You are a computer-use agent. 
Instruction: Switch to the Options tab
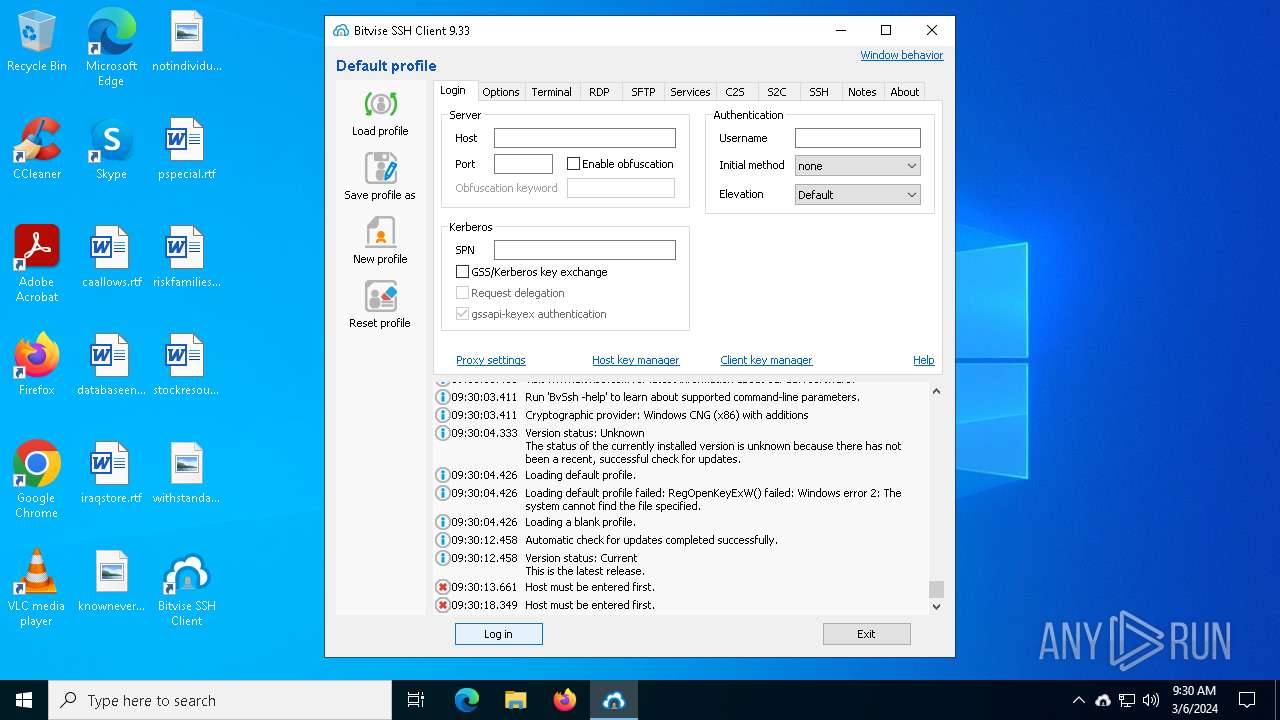(x=501, y=92)
